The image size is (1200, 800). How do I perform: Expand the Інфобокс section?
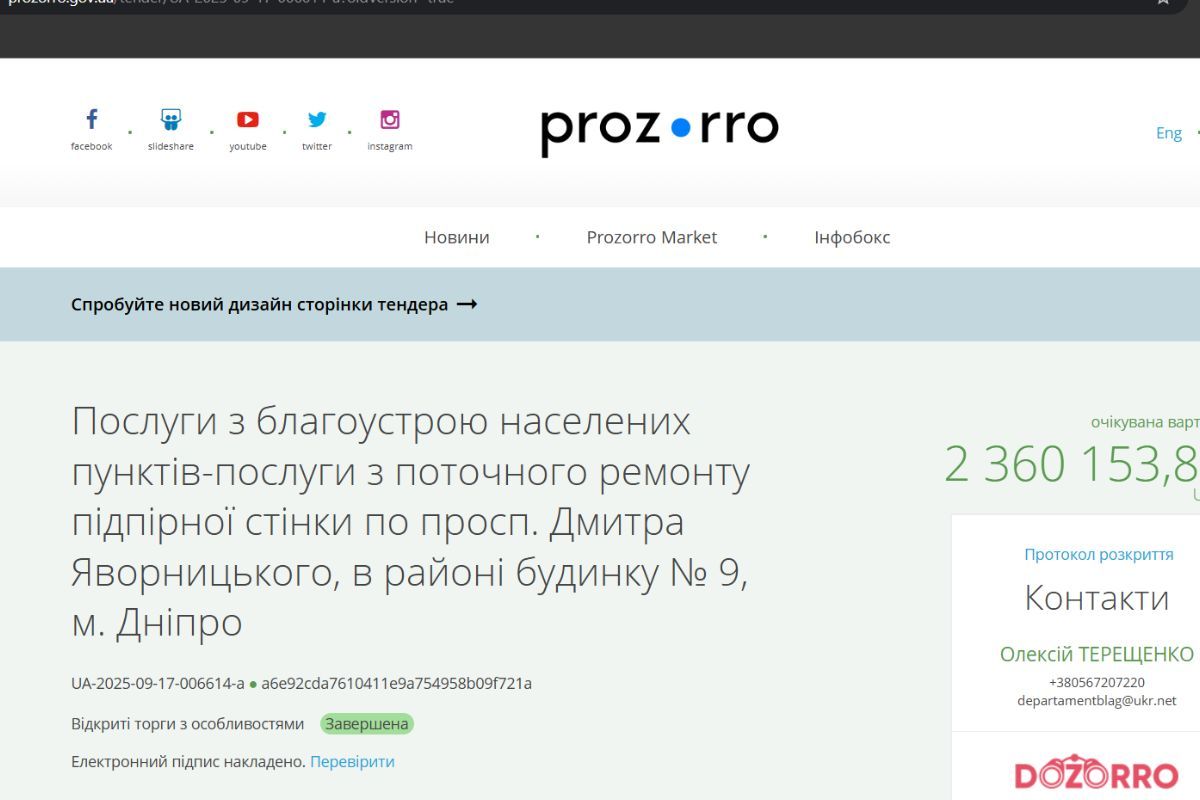pos(849,237)
